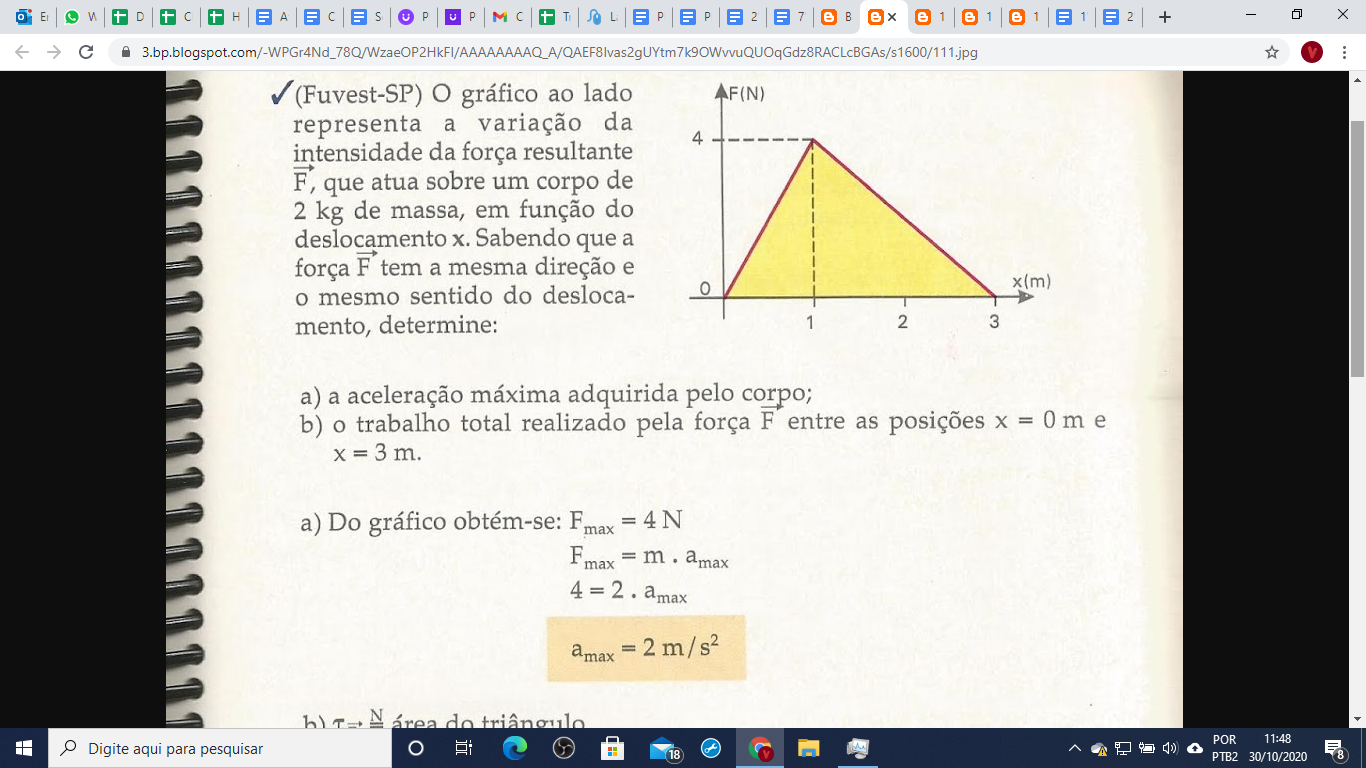Open the Mail app showing 18 unread
The height and width of the screenshot is (768, 1366).
pyautogui.click(x=664, y=749)
